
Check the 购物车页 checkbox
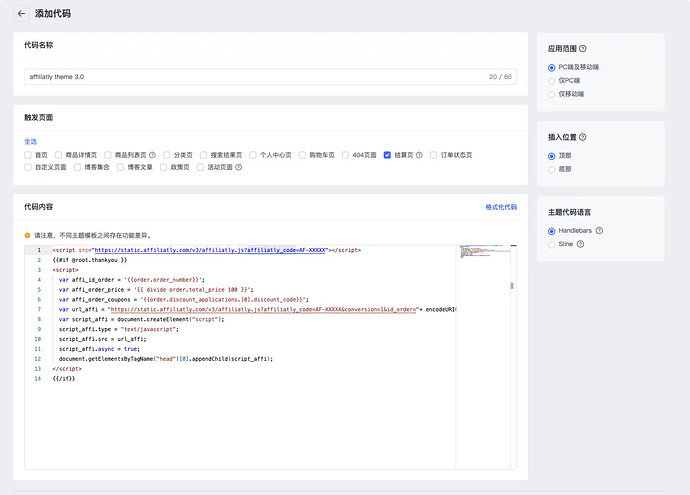point(302,155)
